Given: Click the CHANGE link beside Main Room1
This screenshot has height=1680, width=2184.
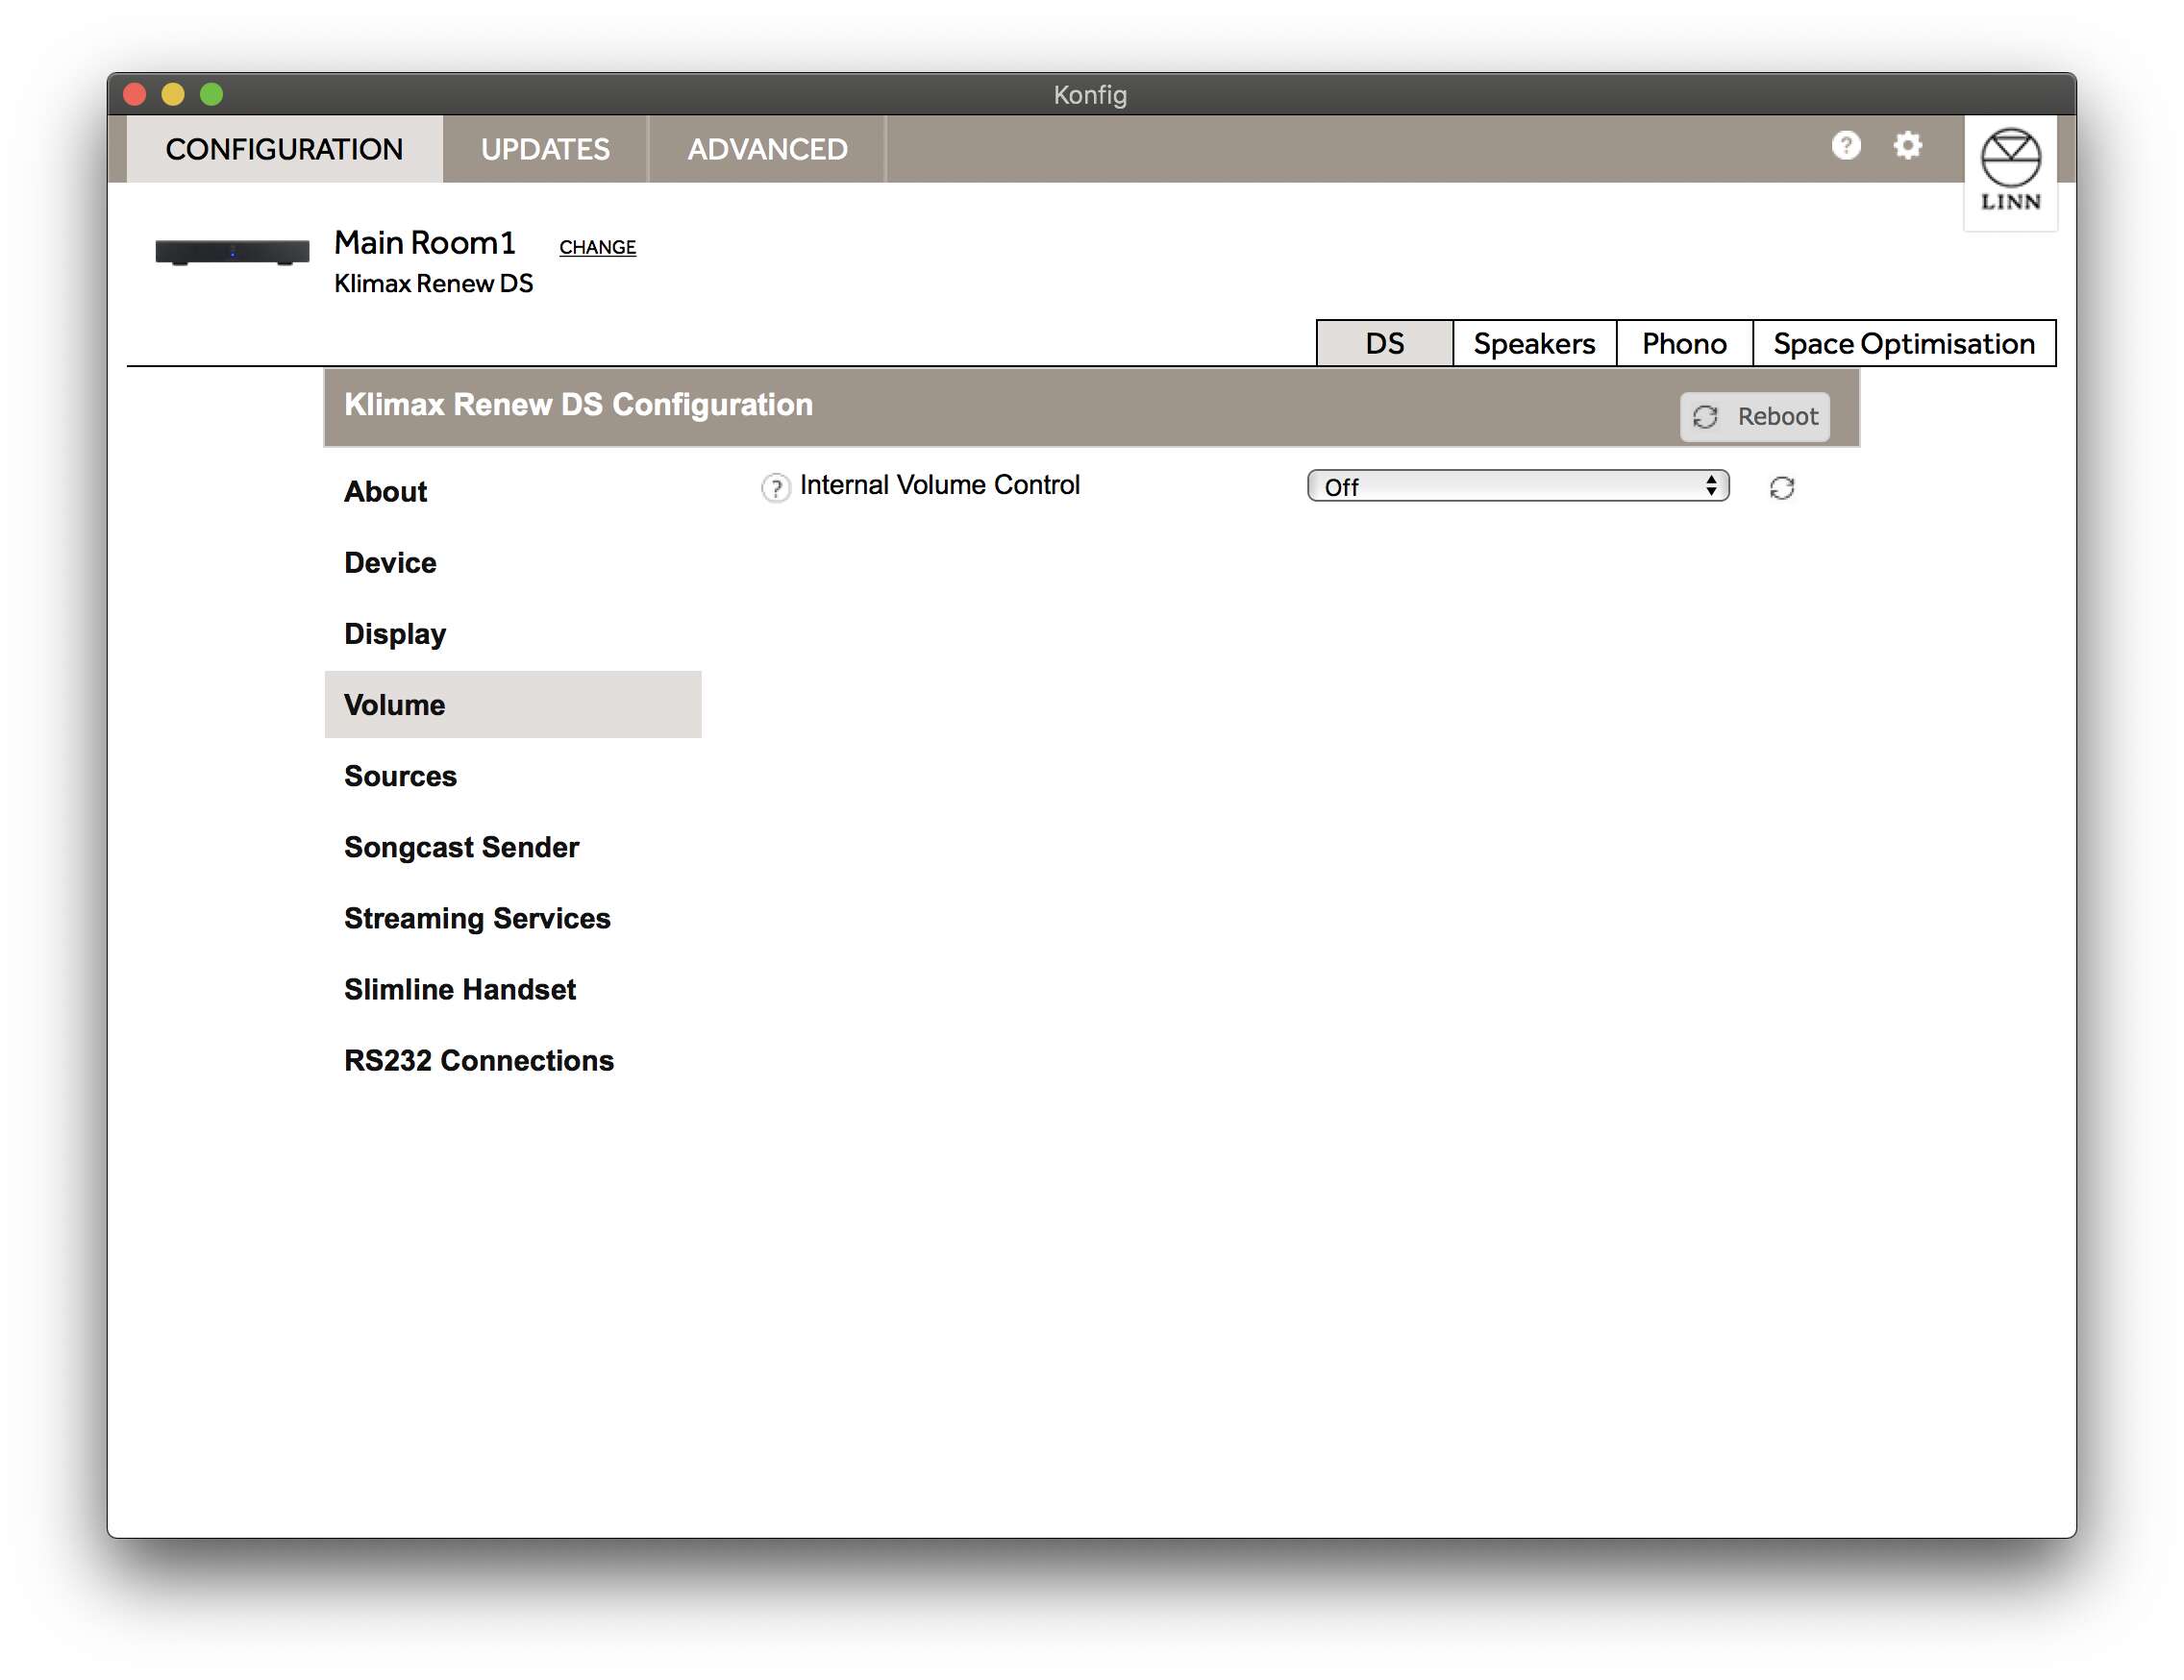Looking at the screenshot, I should pyautogui.click(x=597, y=247).
